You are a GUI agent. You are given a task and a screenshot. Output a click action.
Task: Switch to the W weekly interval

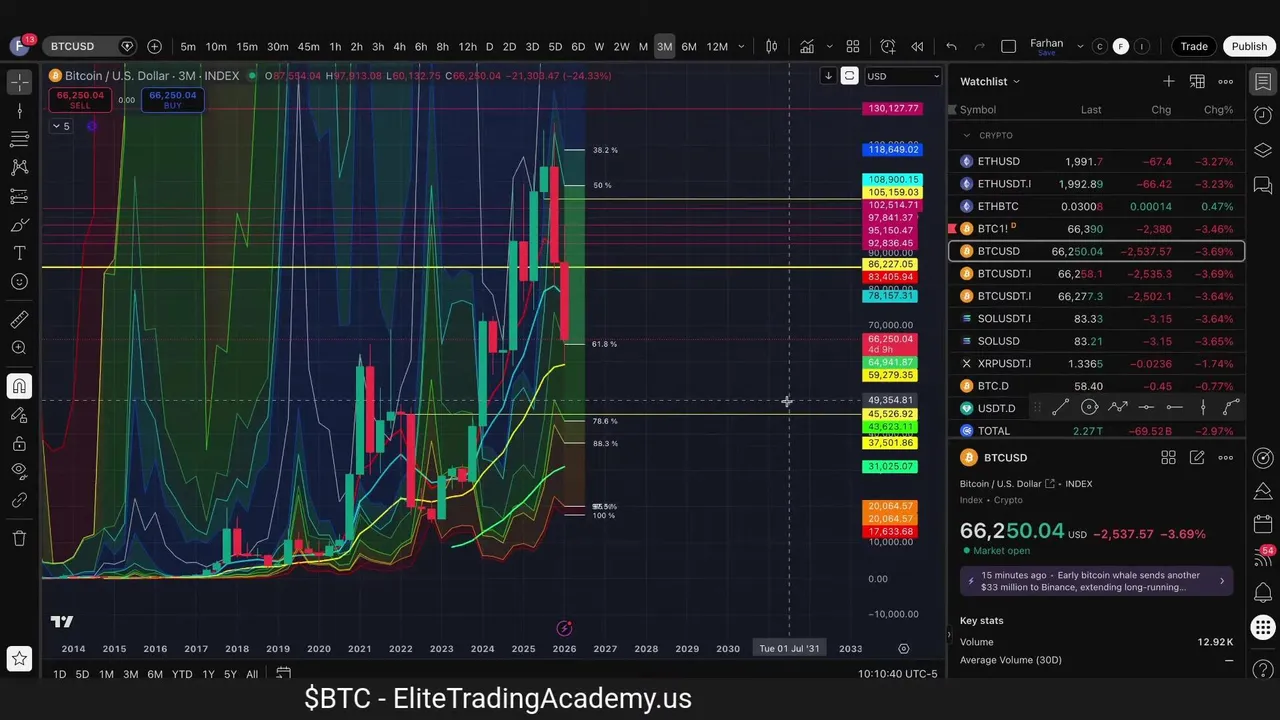tap(599, 46)
